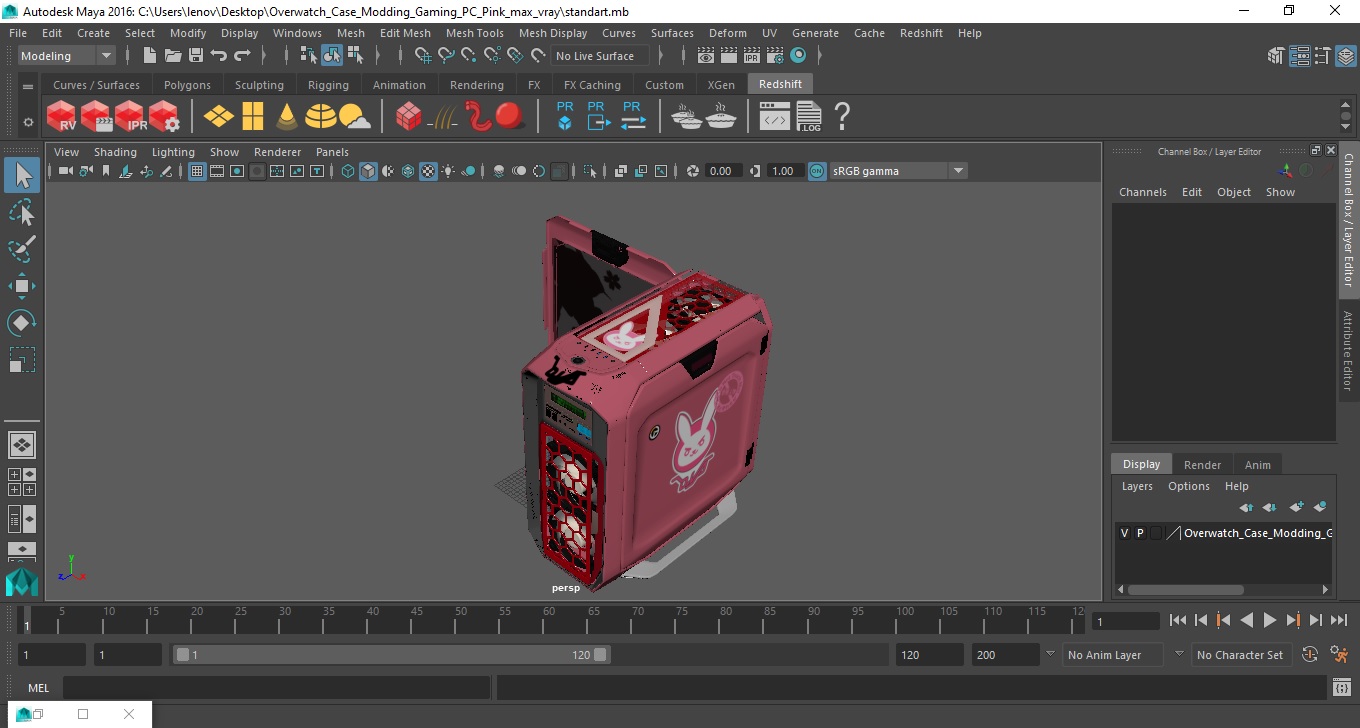
Task: Open the Script Editor icon
Action: 1342,687
